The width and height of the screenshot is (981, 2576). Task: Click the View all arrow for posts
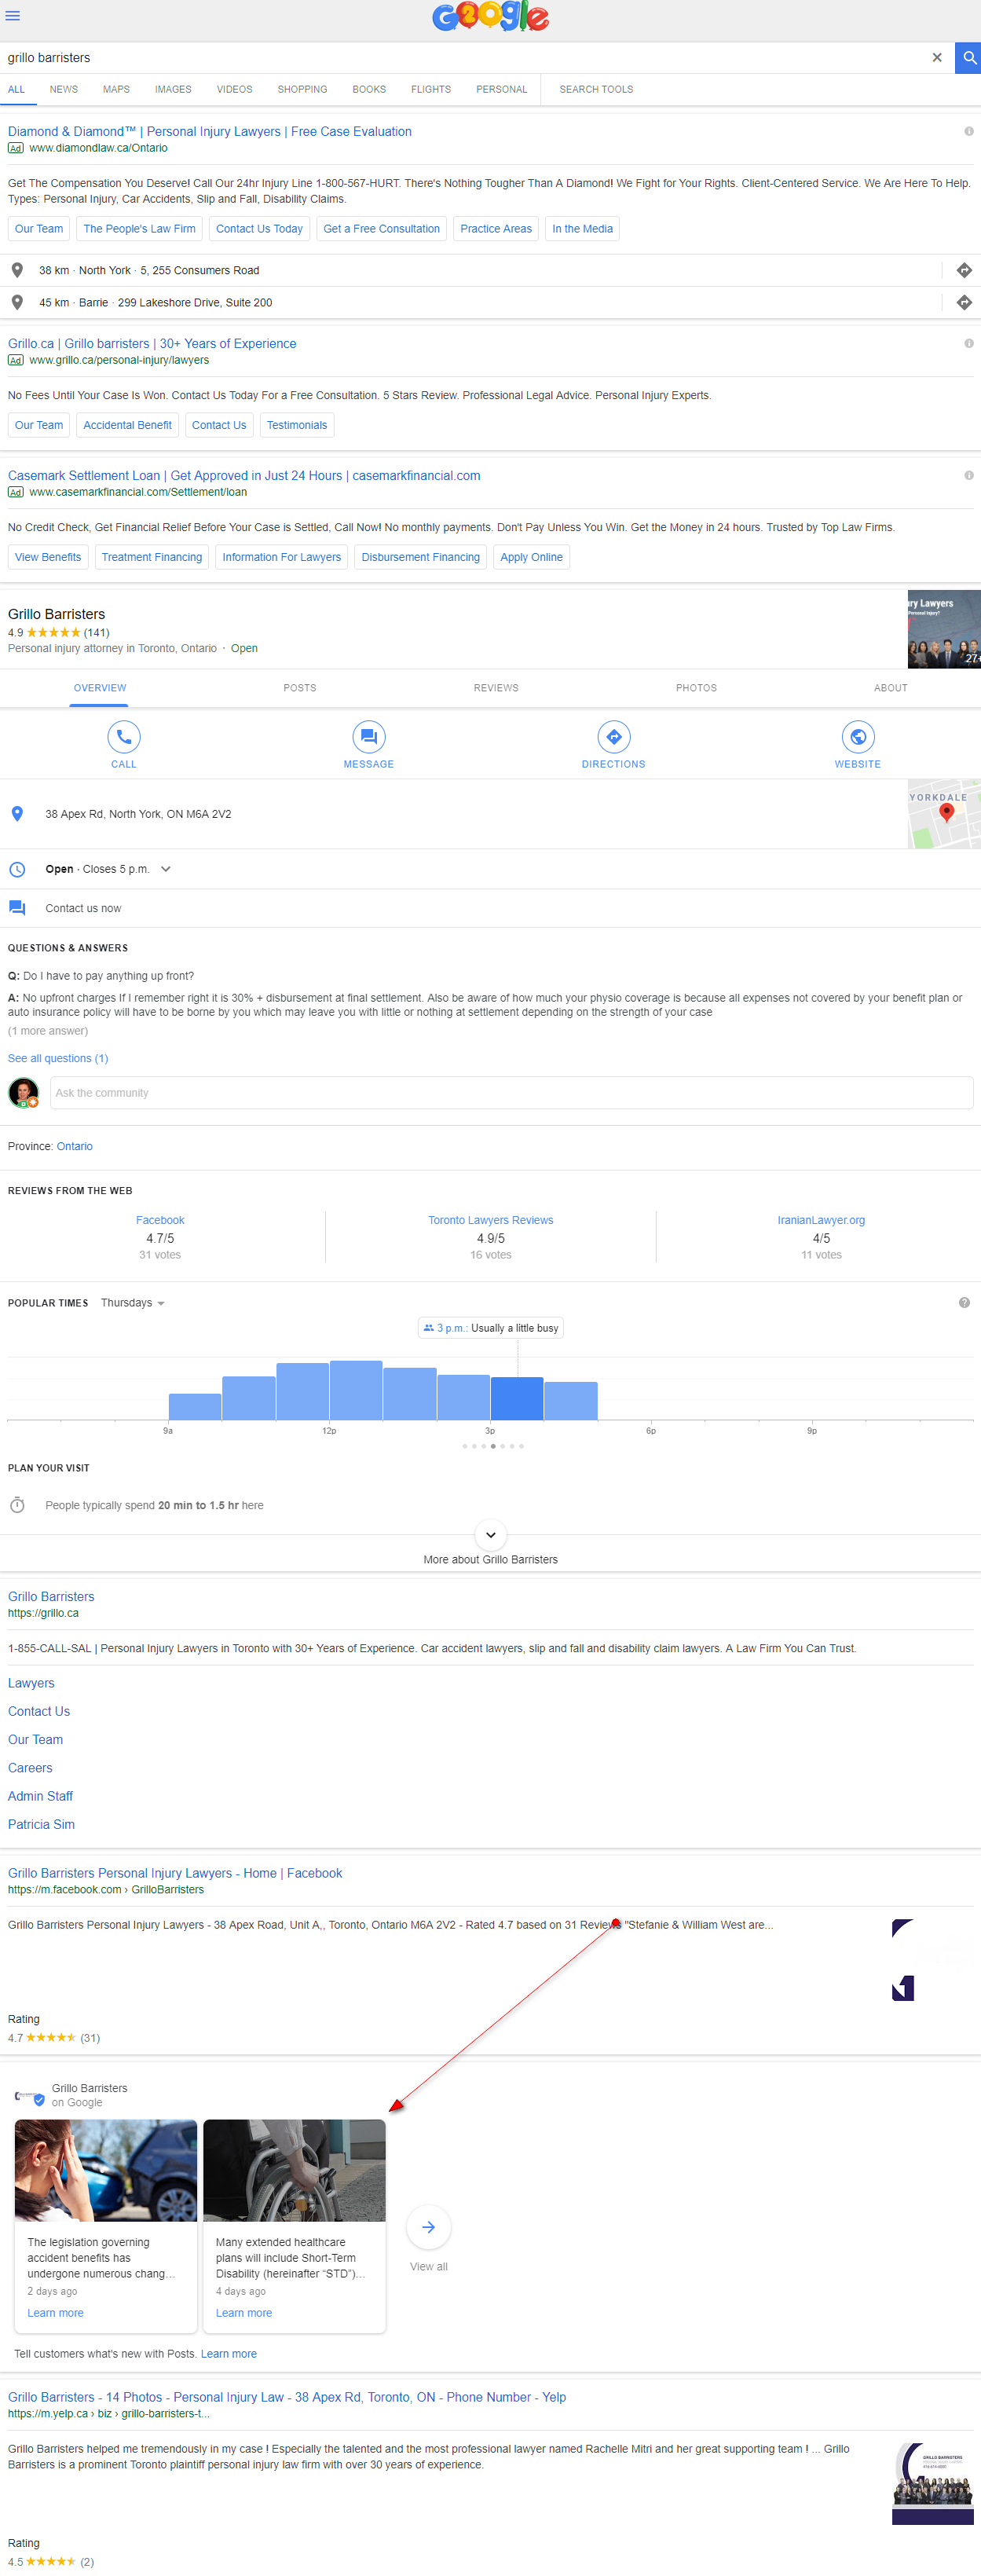(x=428, y=2227)
